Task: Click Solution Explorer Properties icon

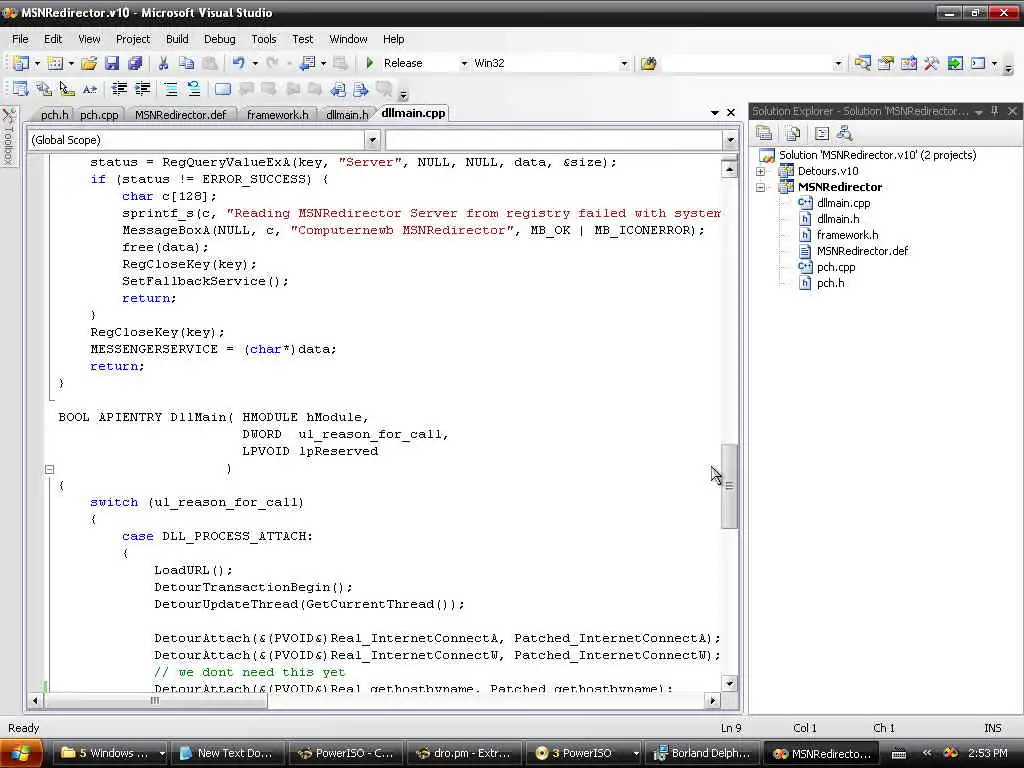Action: [x=764, y=134]
